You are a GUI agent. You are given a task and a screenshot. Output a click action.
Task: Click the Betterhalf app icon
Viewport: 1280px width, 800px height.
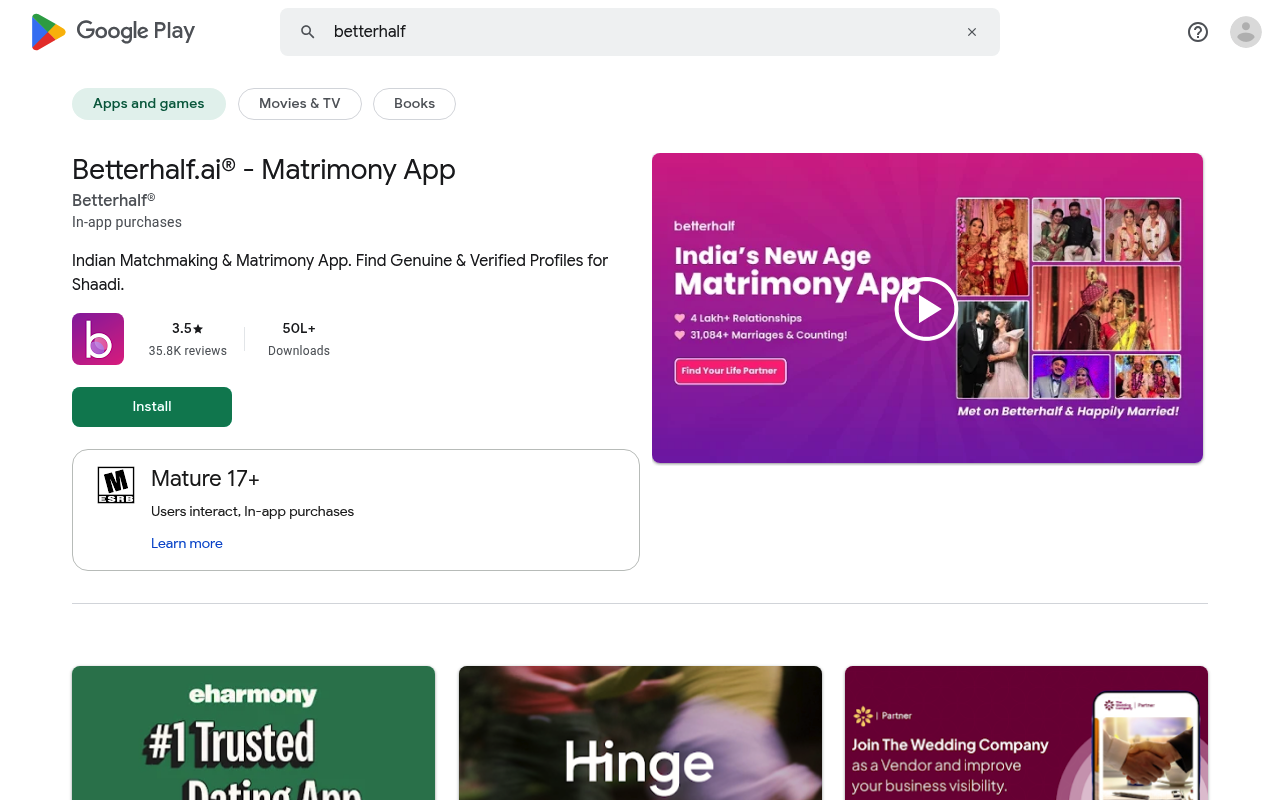pyautogui.click(x=98, y=339)
